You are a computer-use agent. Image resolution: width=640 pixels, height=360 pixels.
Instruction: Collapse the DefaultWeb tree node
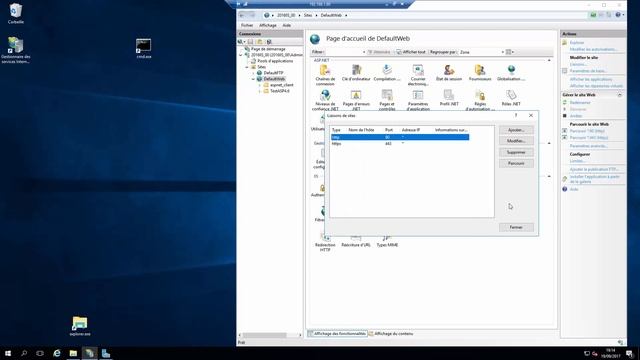click(x=253, y=79)
